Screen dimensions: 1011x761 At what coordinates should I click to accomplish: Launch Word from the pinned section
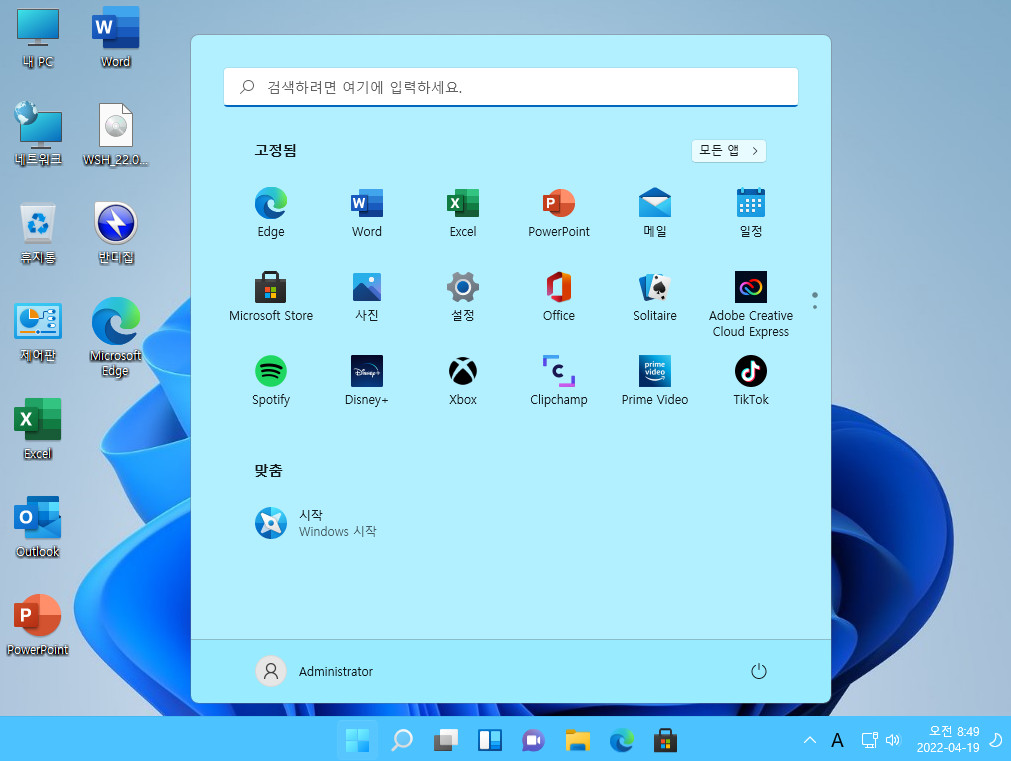[367, 213]
